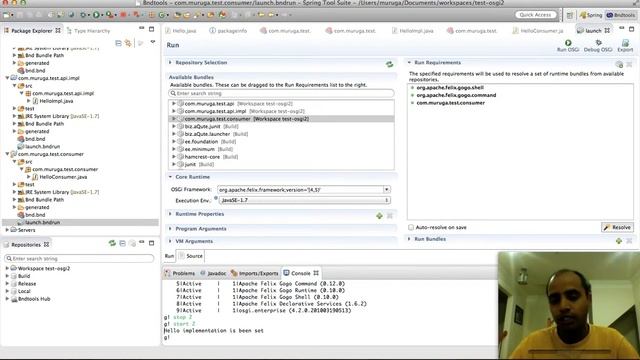The width and height of the screenshot is (640, 360).
Task: Click the Quick Access search field
Action: [535, 15]
